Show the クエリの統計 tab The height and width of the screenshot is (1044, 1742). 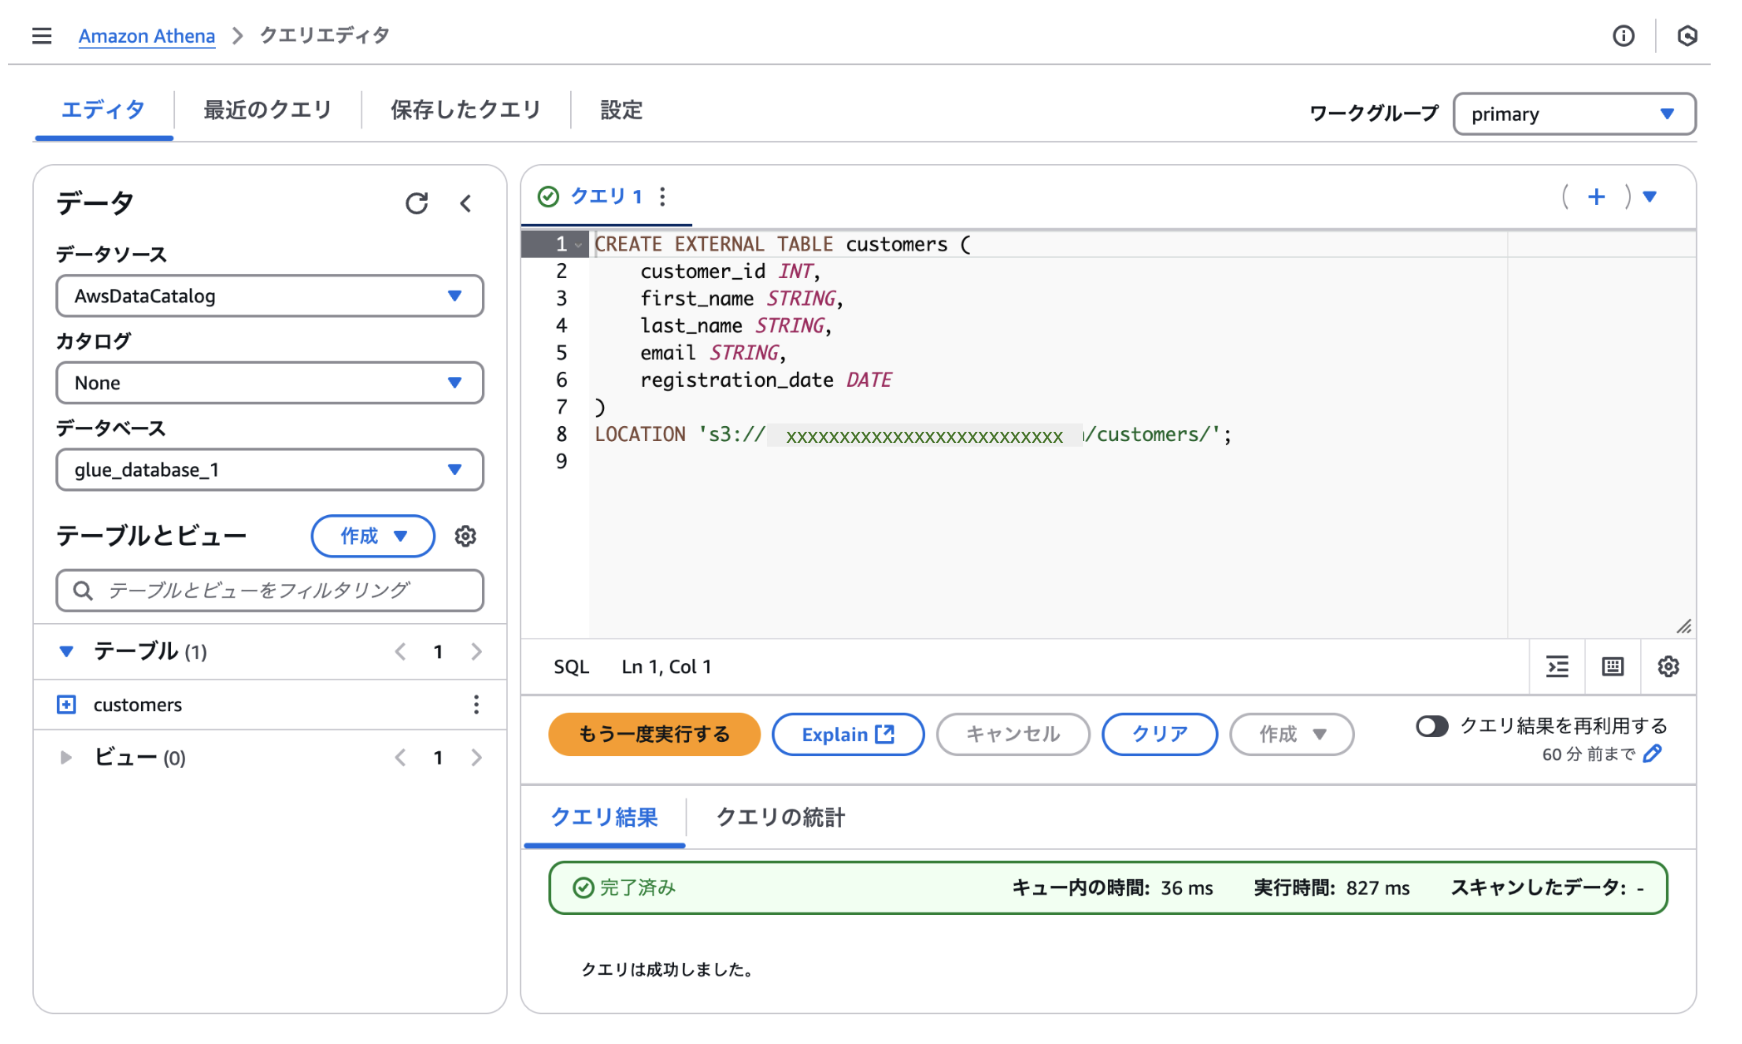click(780, 818)
